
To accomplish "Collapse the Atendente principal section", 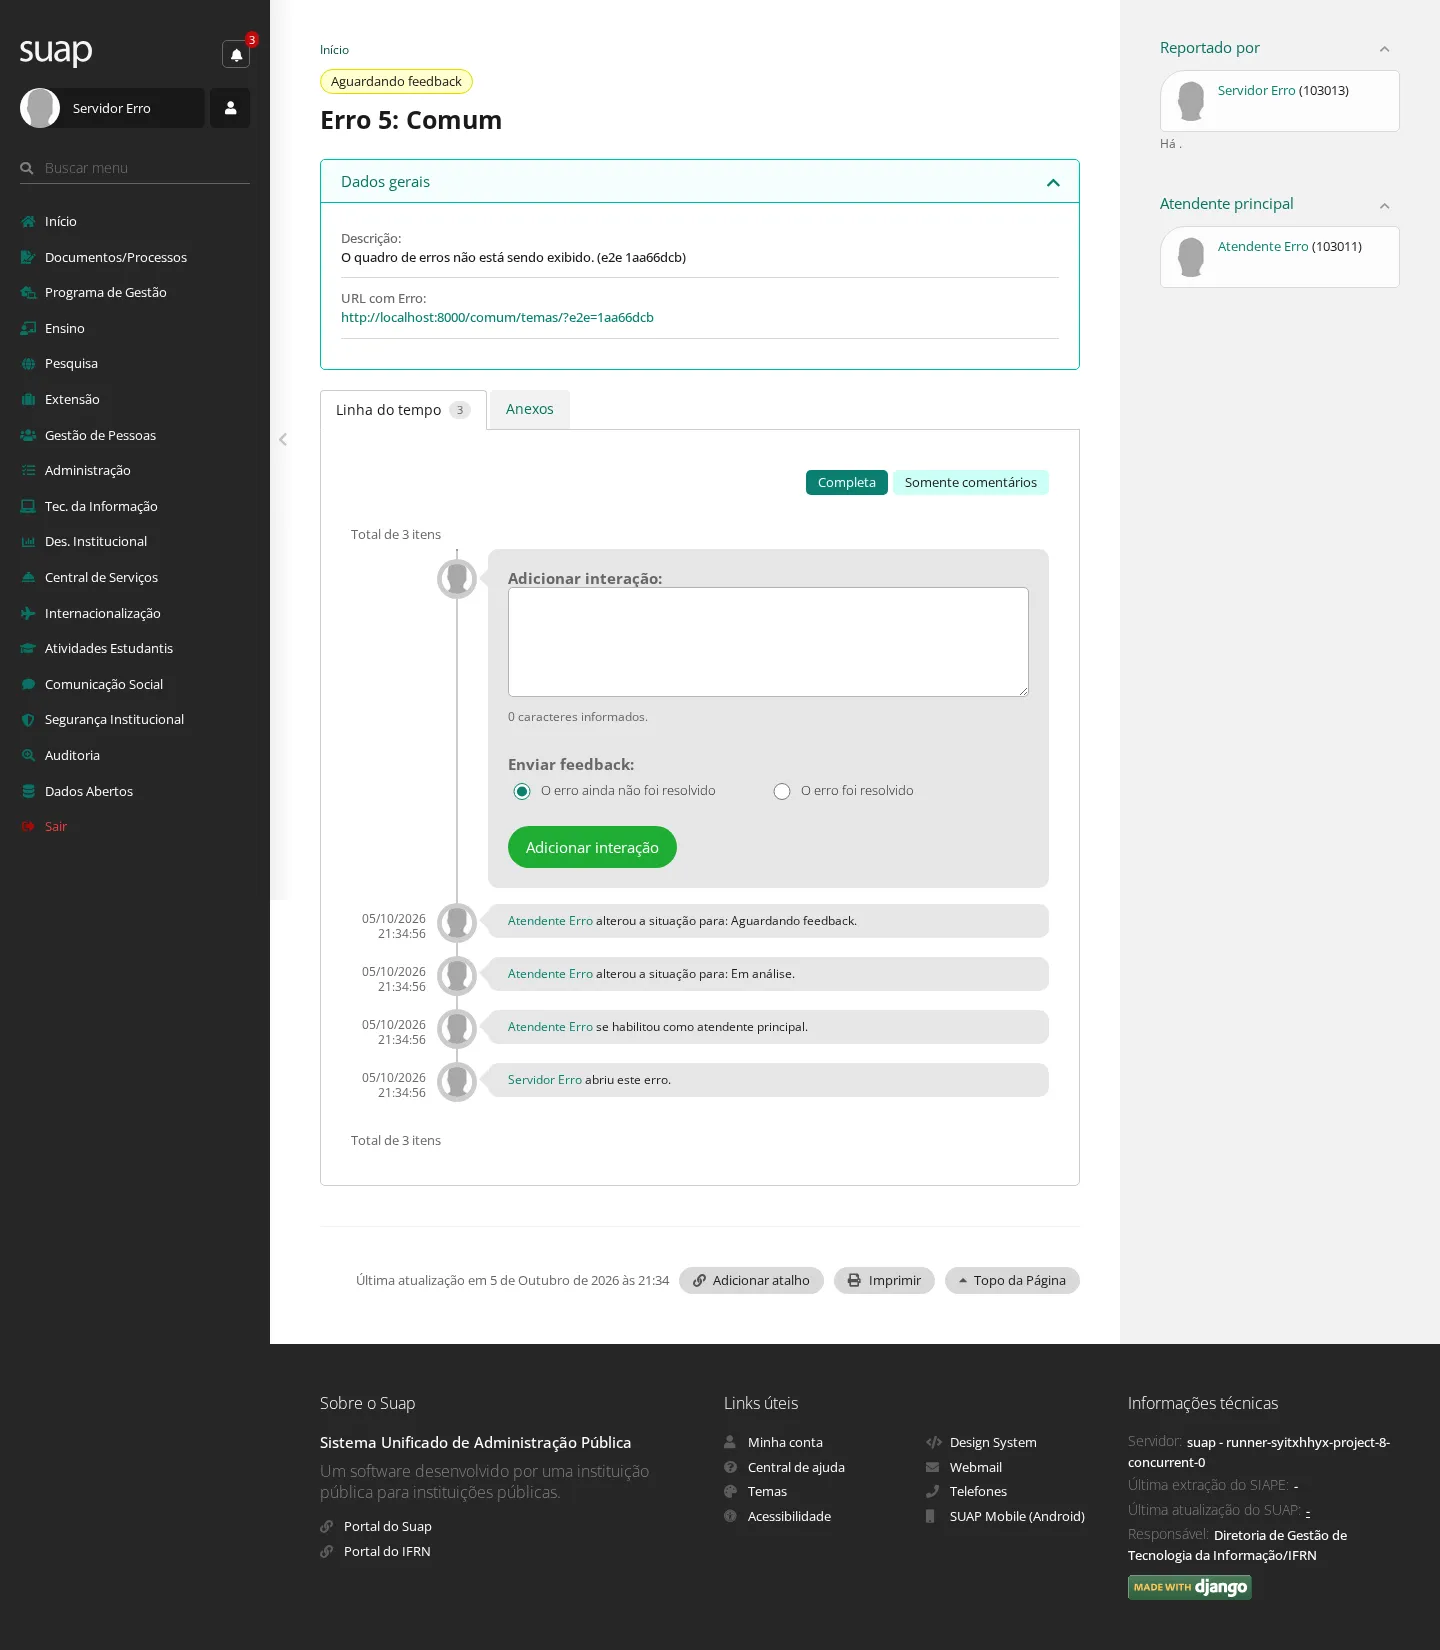I will tap(1385, 206).
